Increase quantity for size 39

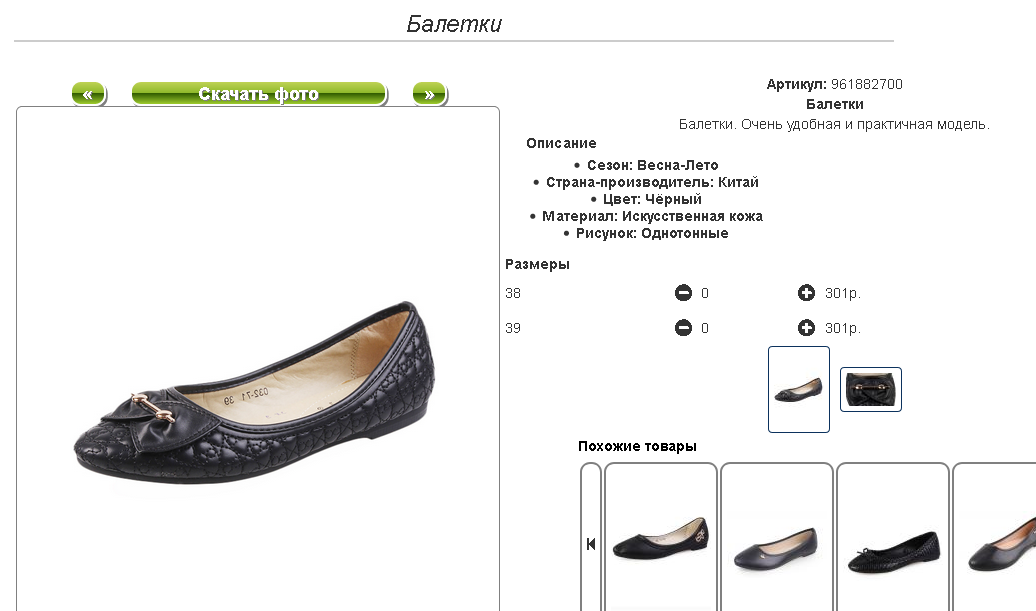click(806, 328)
